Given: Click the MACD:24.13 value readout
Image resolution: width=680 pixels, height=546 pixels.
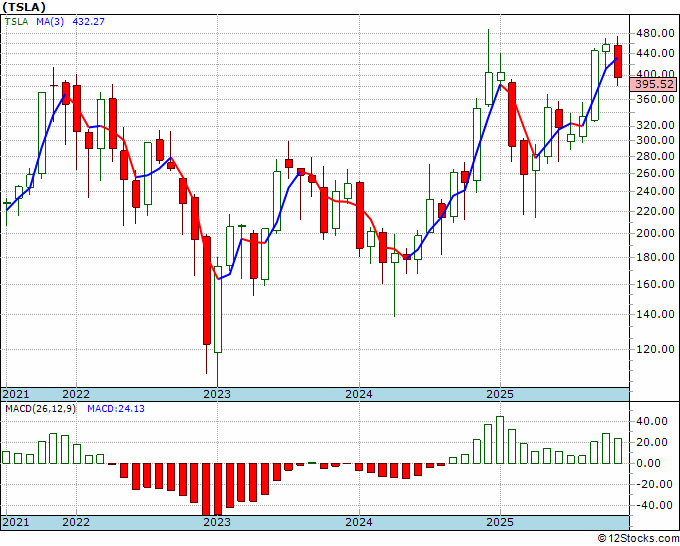Looking at the screenshot, I should 116,409.
